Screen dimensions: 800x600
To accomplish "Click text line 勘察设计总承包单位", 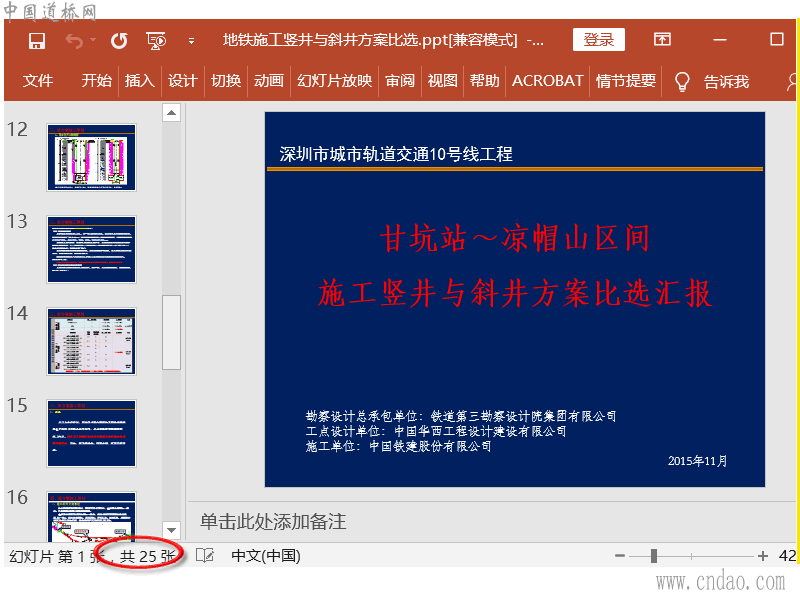I will tap(461, 416).
